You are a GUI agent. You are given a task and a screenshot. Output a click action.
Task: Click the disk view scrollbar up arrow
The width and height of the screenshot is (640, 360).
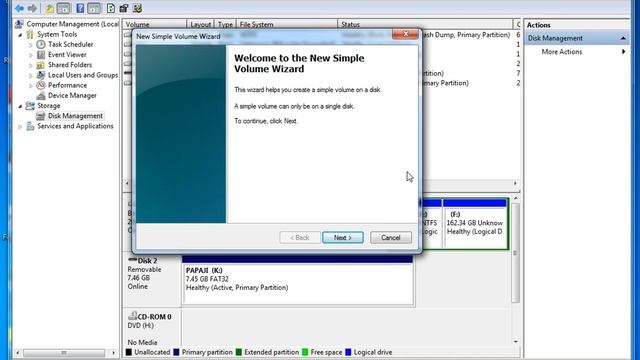516,198
